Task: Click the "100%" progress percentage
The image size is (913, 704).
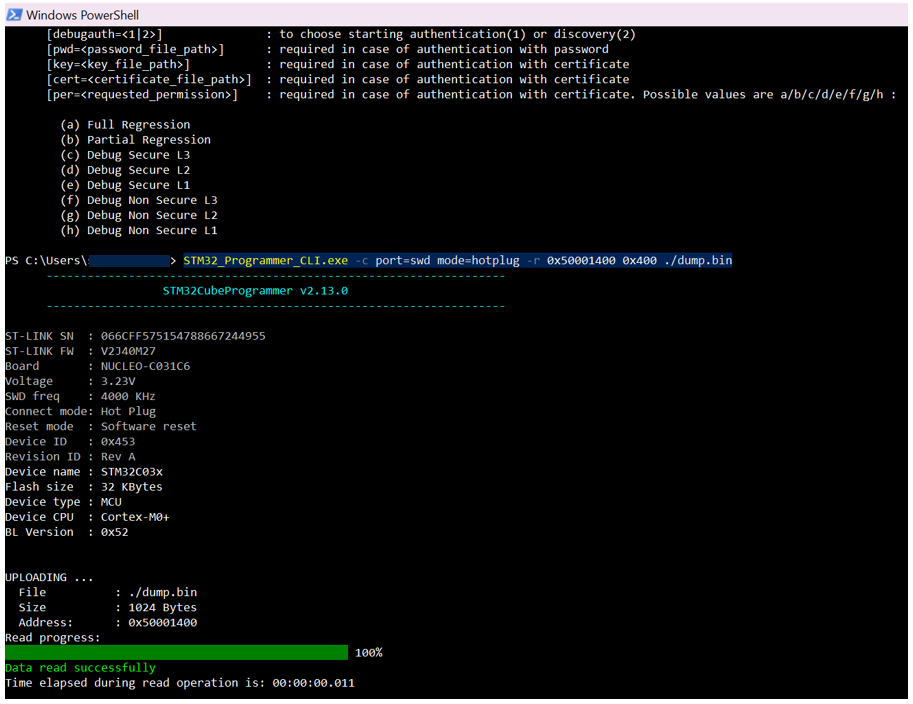Action: tap(369, 653)
